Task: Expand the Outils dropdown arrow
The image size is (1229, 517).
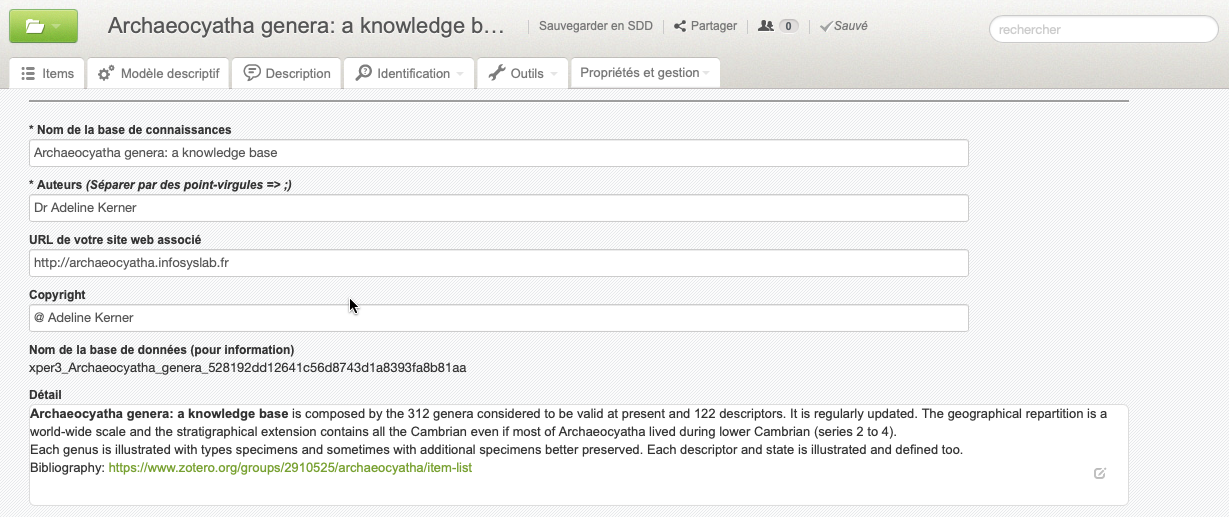Action: (x=553, y=74)
